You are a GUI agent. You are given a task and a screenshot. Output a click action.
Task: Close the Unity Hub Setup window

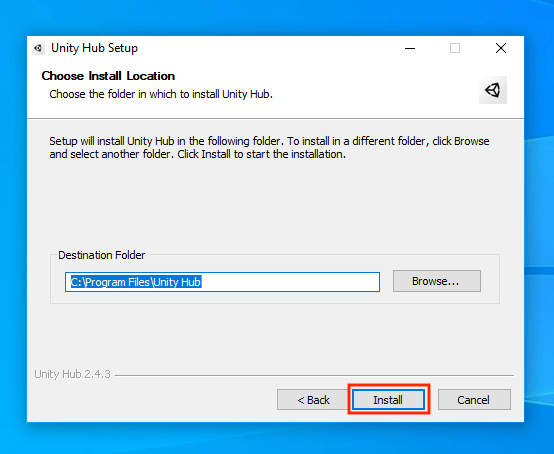(501, 48)
